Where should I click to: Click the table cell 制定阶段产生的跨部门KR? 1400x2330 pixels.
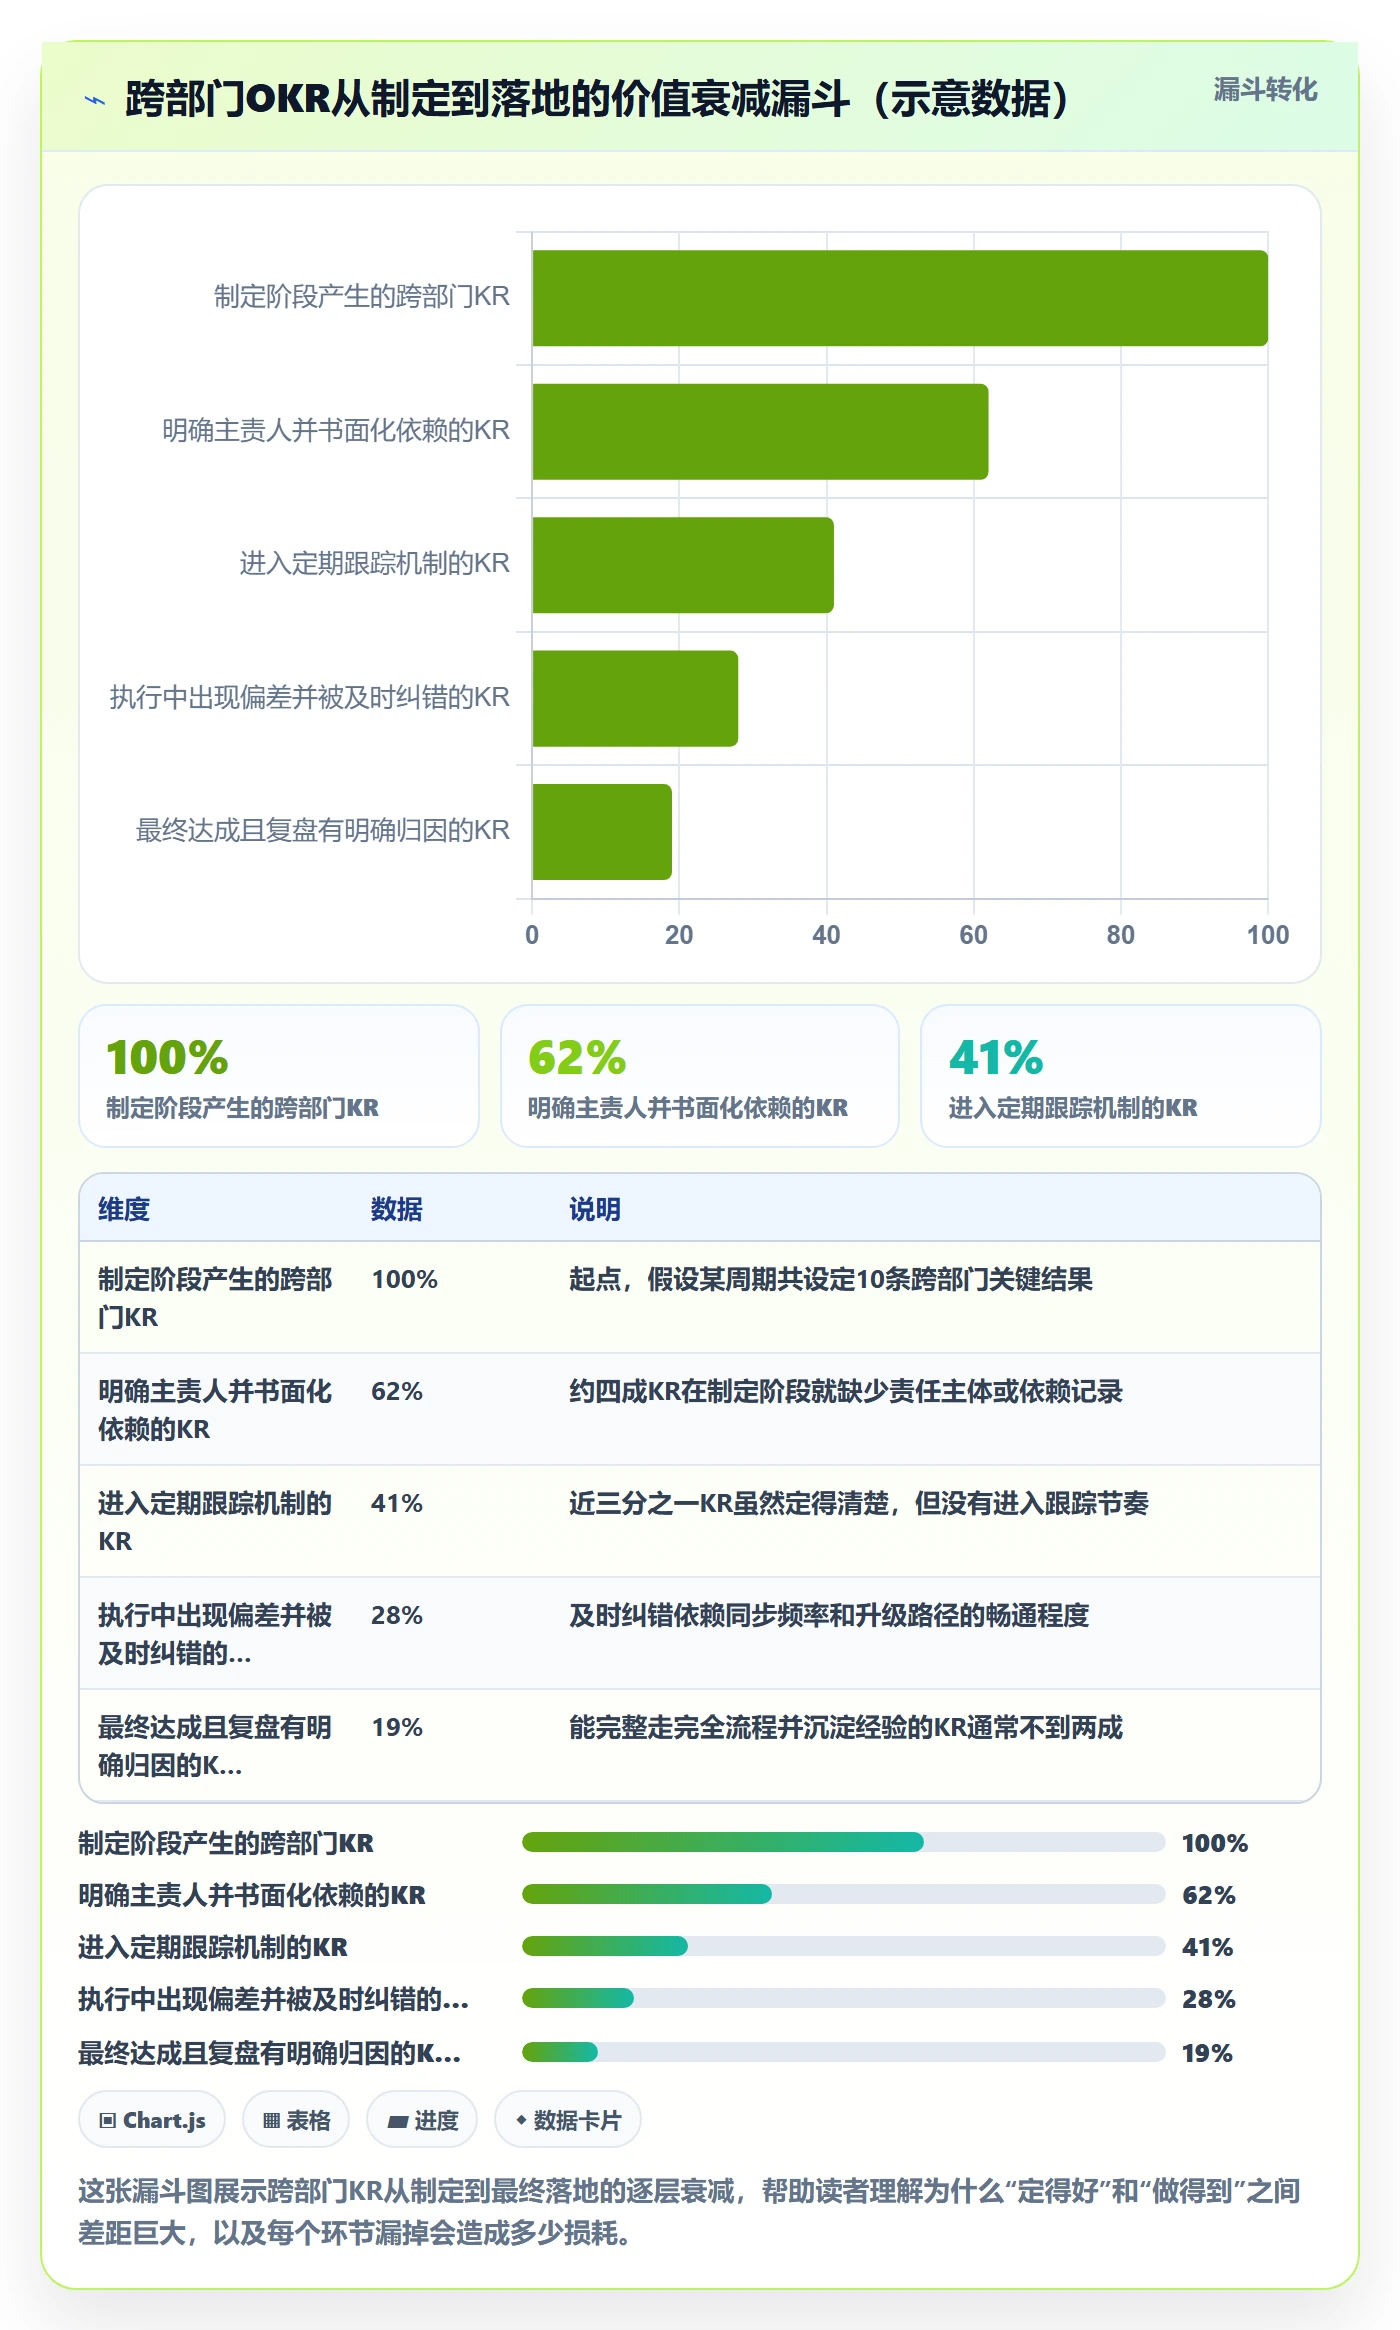[215, 1298]
